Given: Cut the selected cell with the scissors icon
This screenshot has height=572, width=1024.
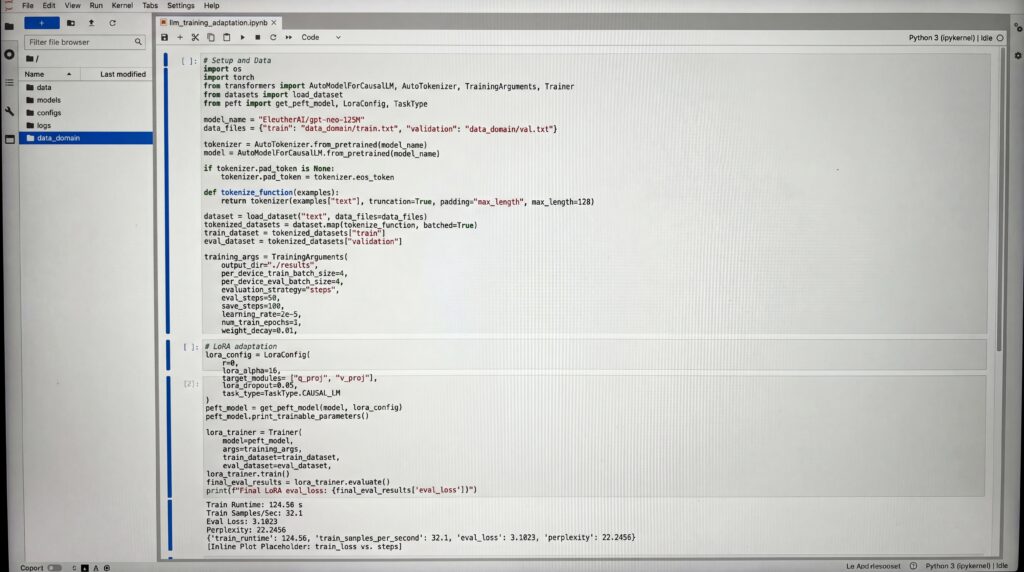Looking at the screenshot, I should (x=195, y=37).
